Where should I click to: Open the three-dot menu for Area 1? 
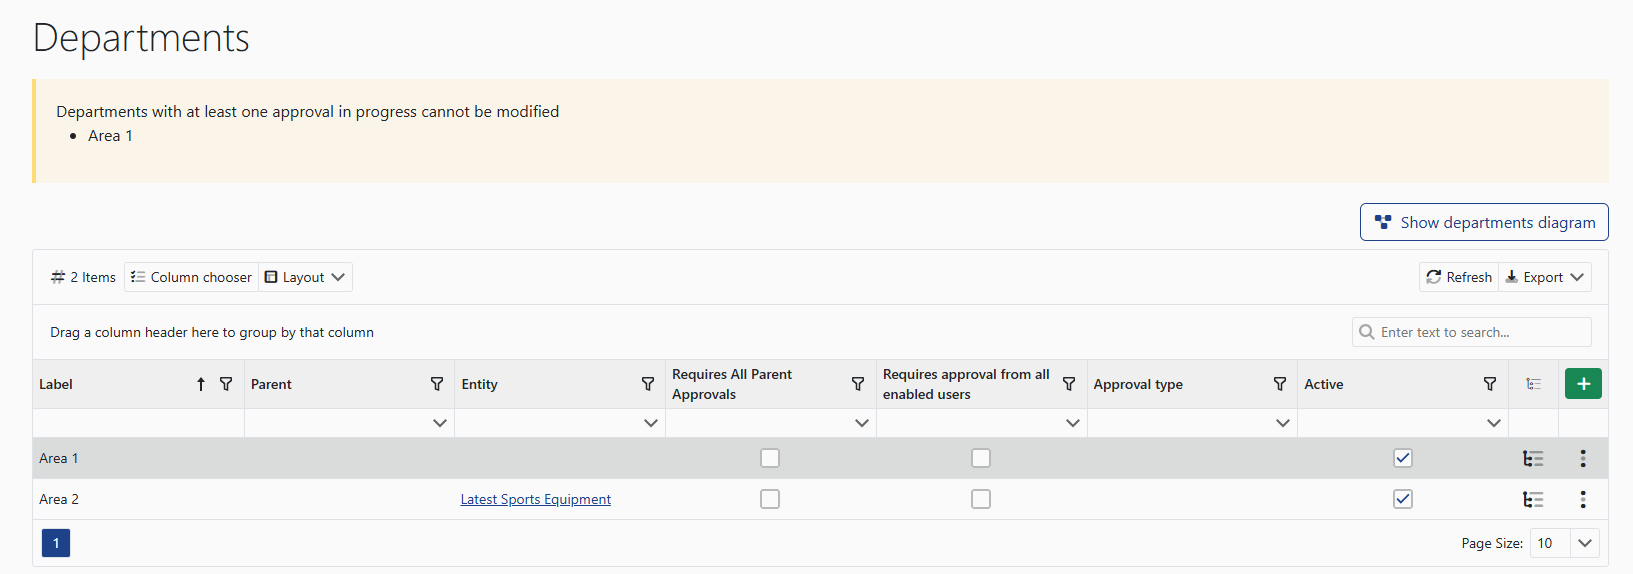coord(1583,458)
